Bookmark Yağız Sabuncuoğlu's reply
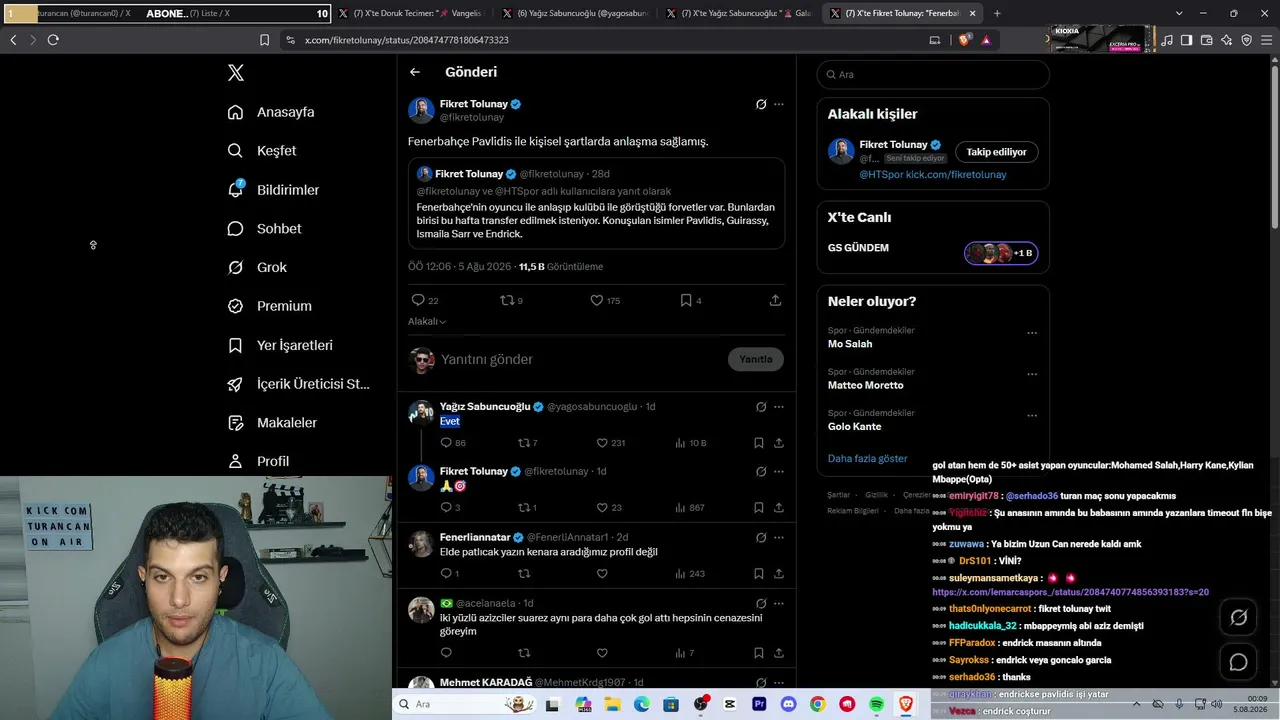The width and height of the screenshot is (1280, 720). tap(759, 443)
